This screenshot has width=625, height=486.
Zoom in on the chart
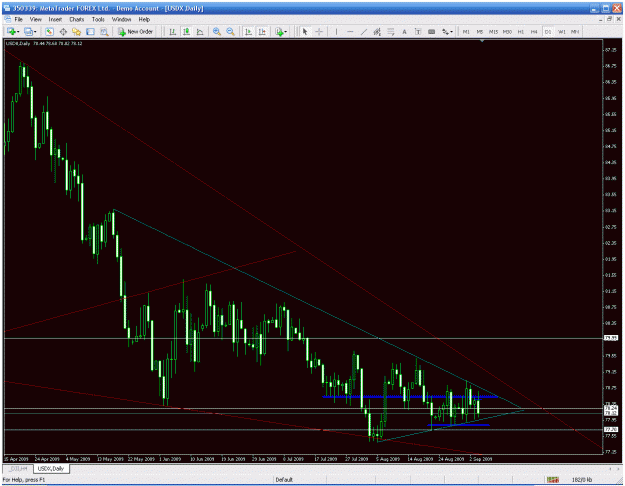[217, 32]
